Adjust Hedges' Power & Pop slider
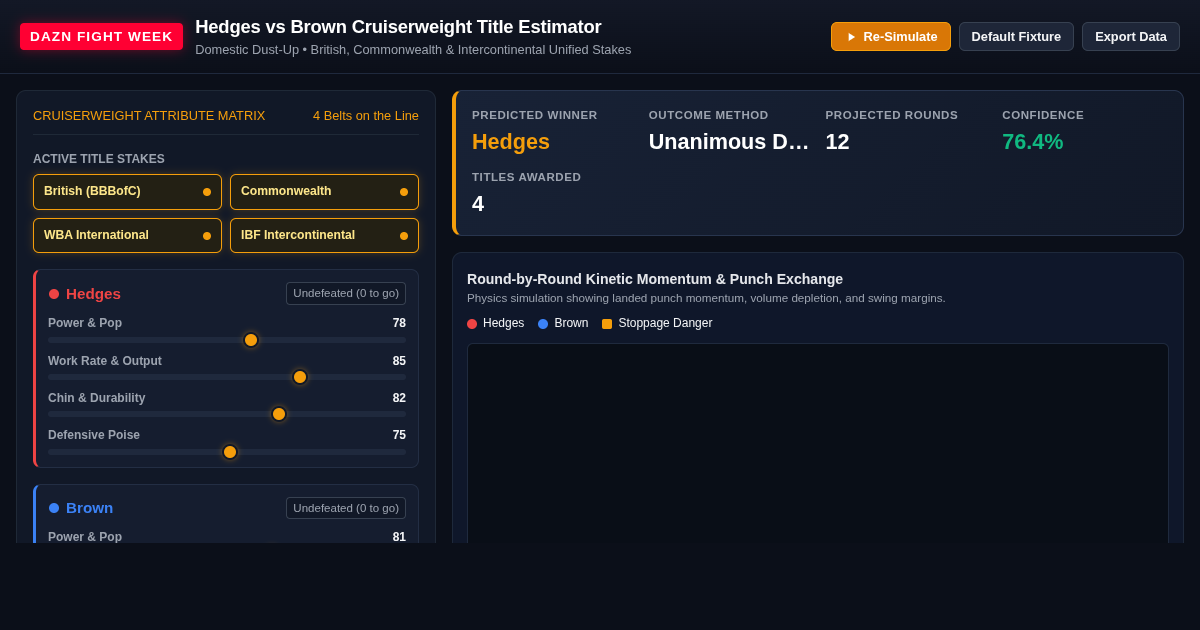The width and height of the screenshot is (1200, 630). (227, 340)
